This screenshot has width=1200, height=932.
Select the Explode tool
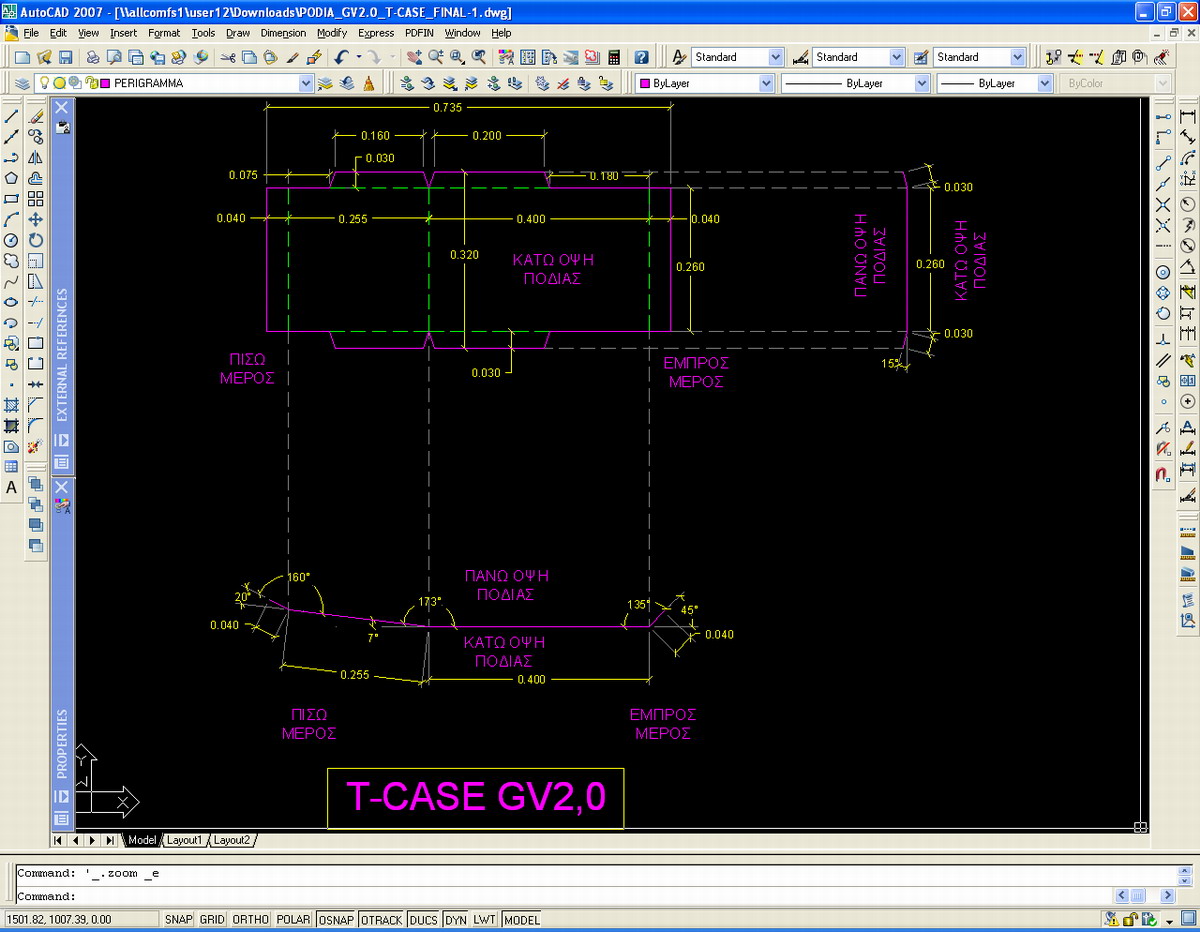36,446
